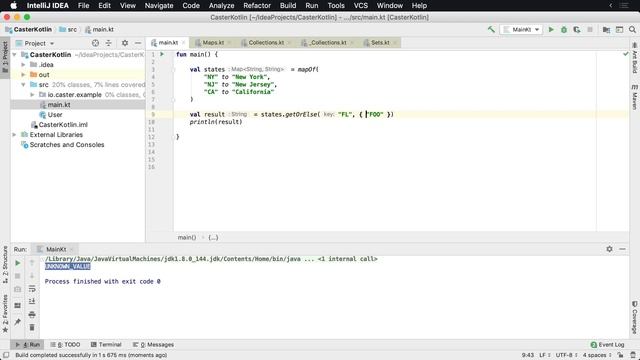Run with Coverage icon in toolbar

(577, 29)
